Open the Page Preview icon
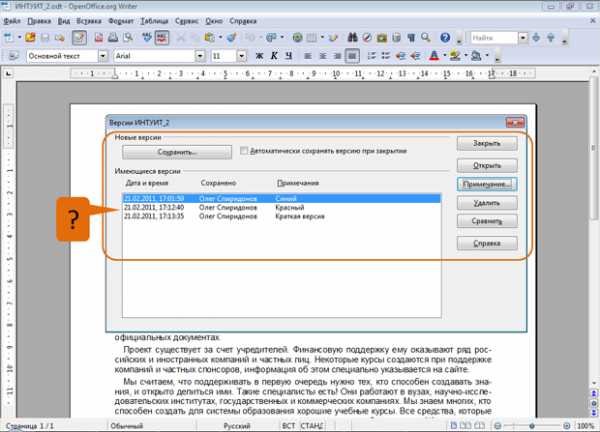 (x=128, y=37)
